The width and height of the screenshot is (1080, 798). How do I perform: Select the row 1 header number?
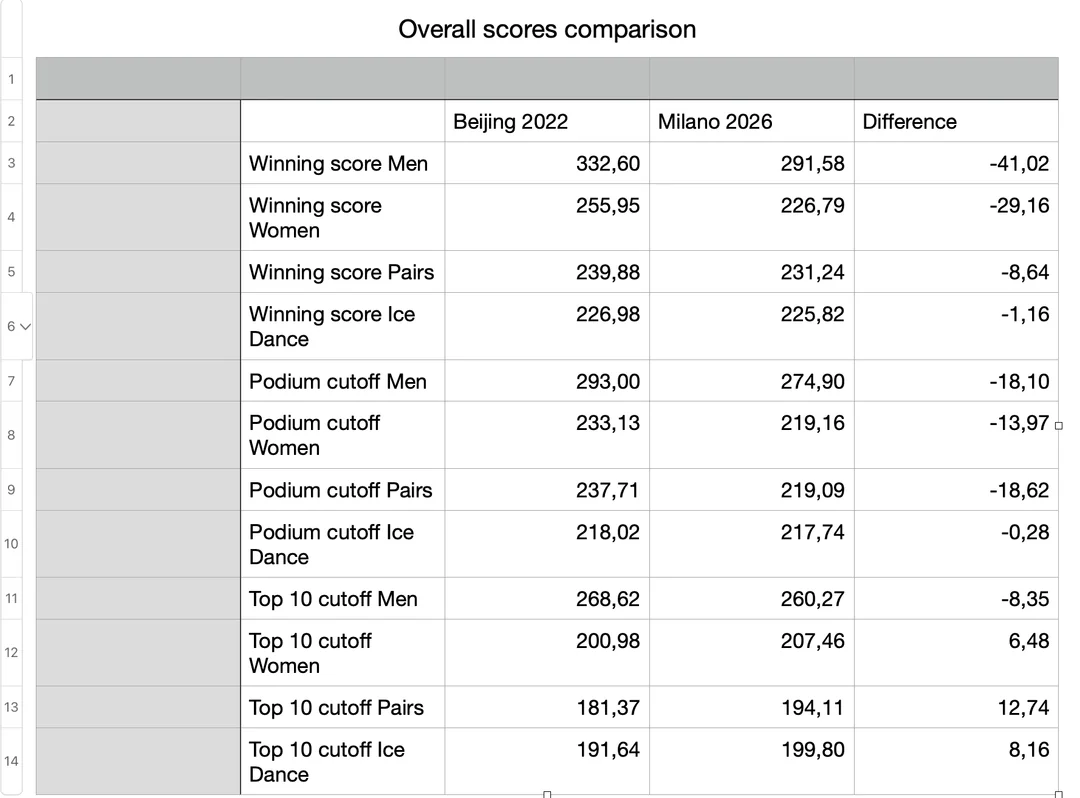pos(11,78)
